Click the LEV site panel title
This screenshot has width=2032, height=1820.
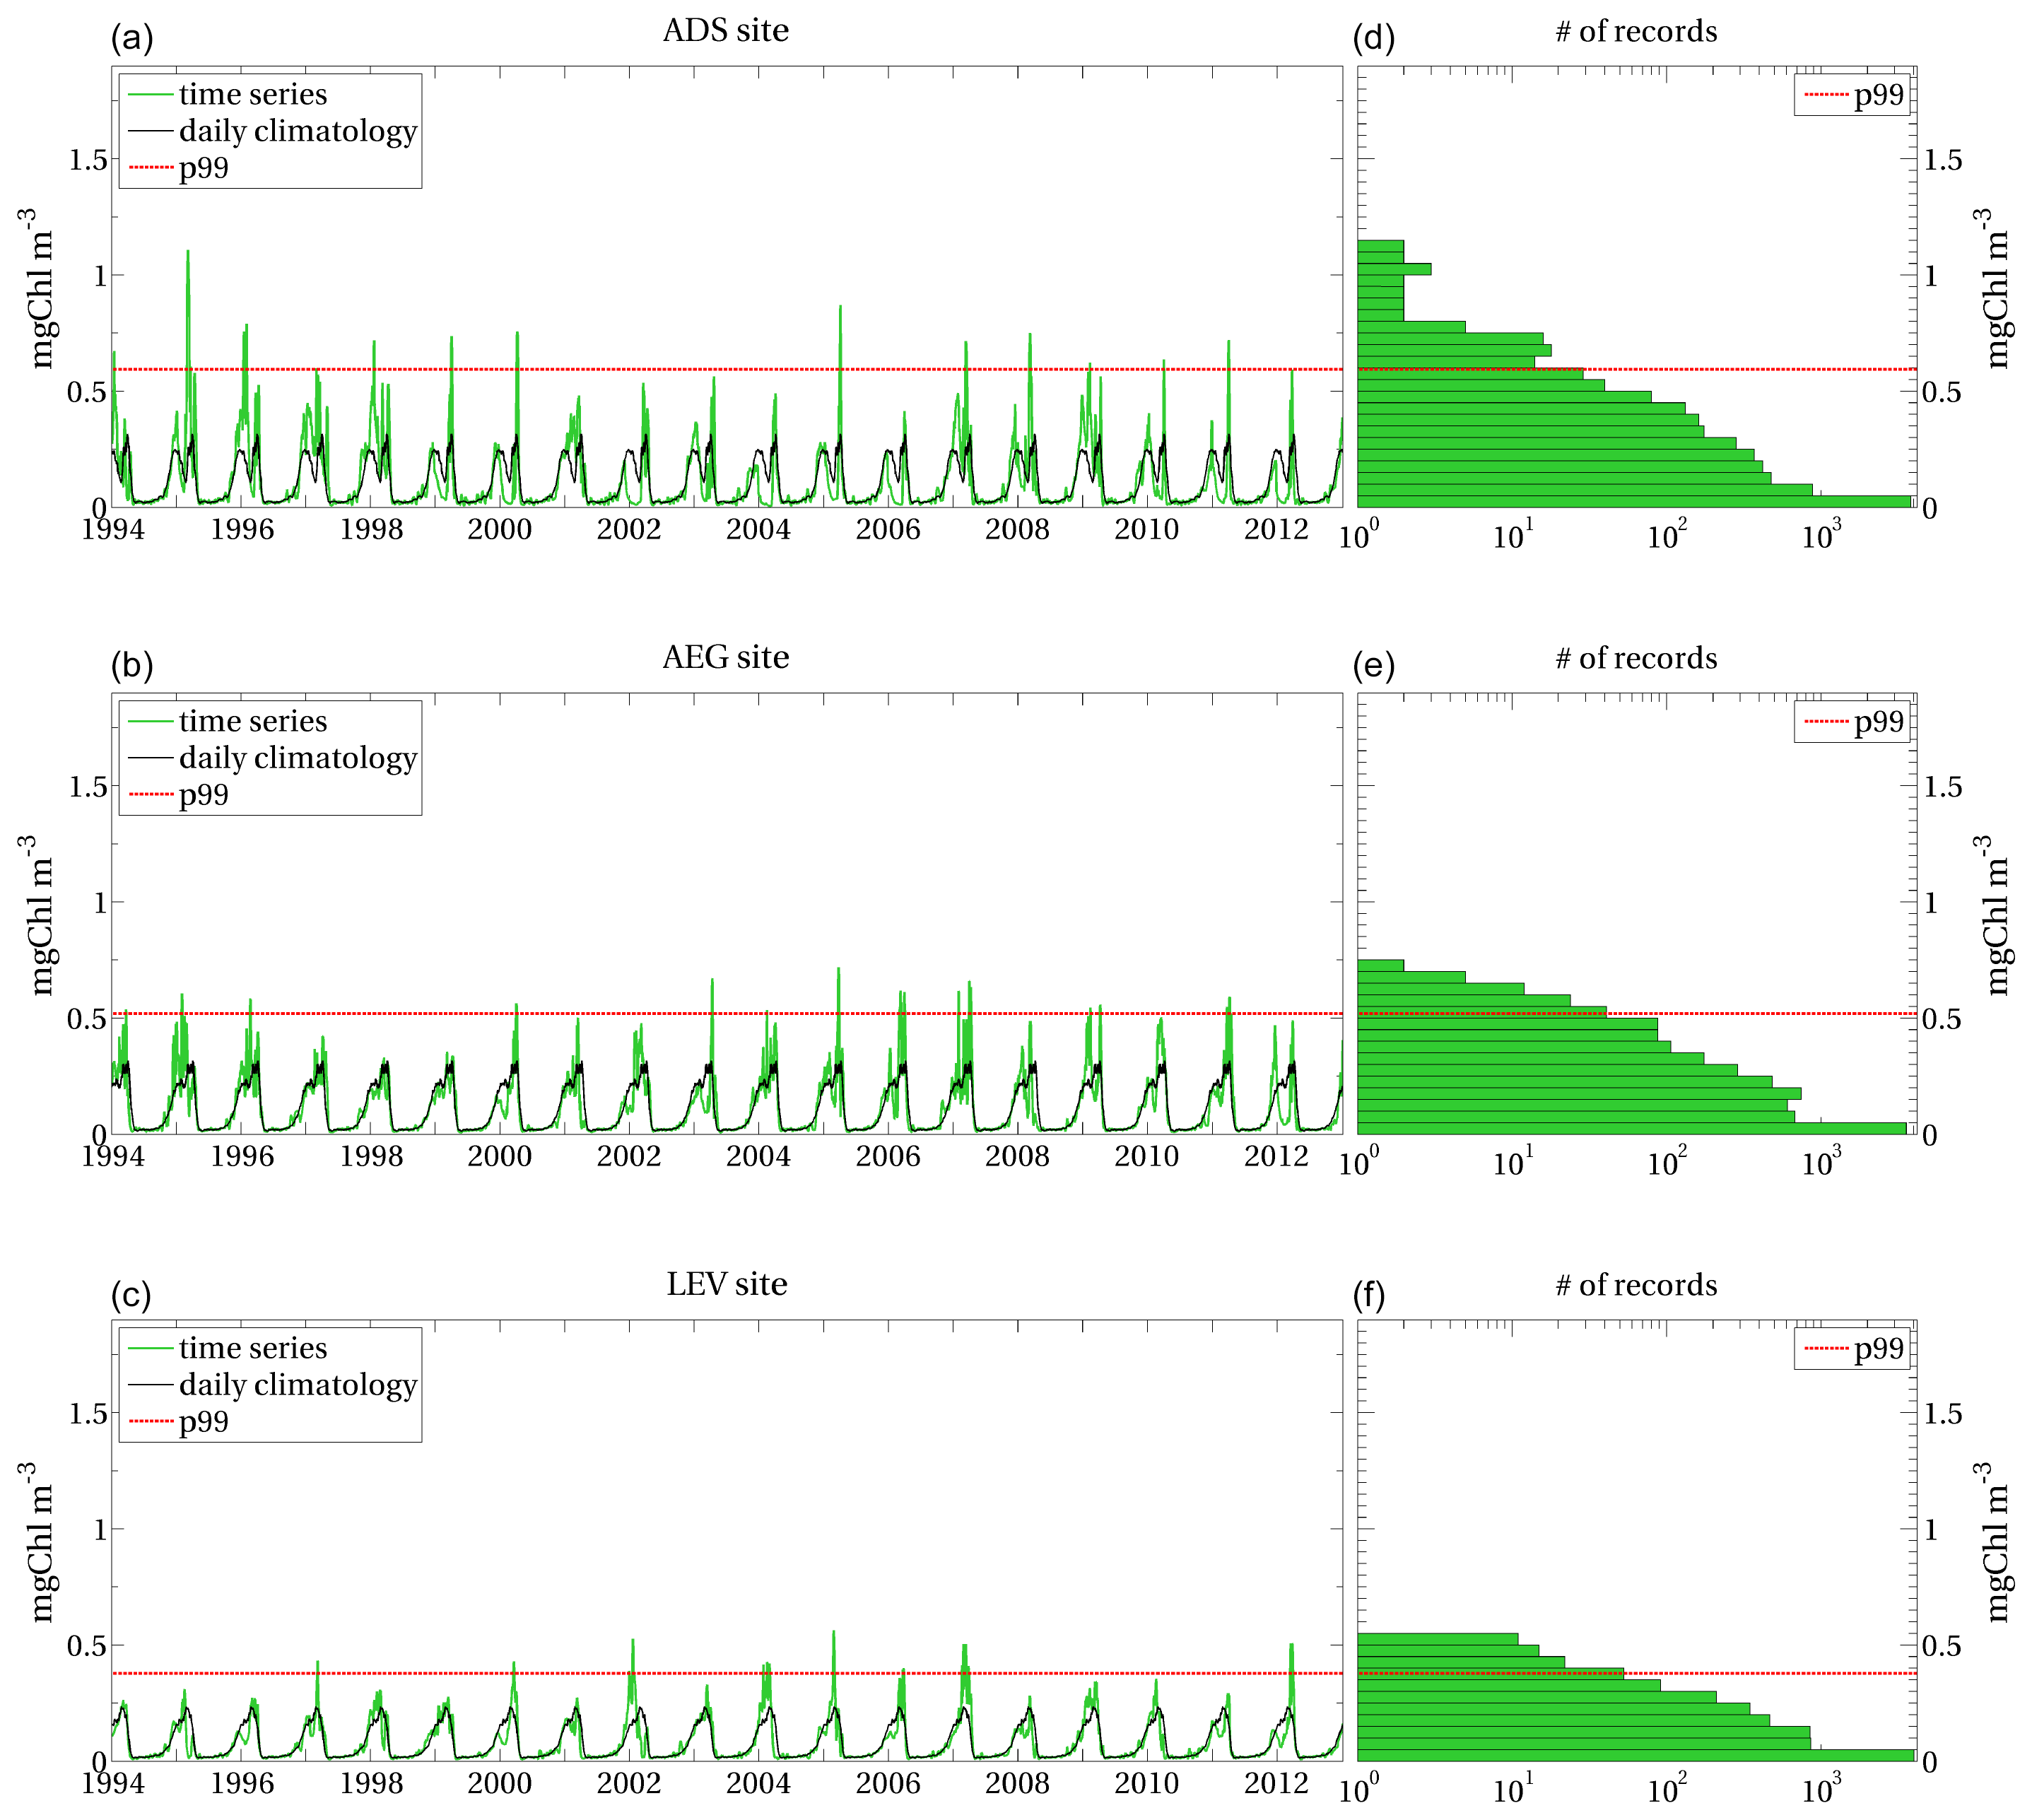click(x=726, y=1285)
